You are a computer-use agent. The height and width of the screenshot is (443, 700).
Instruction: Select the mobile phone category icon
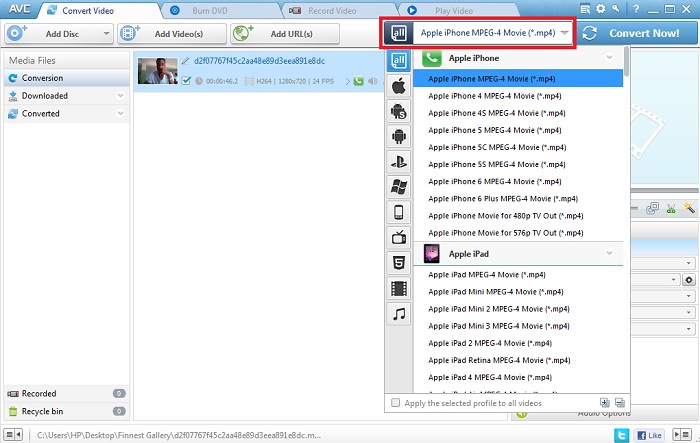(399, 212)
